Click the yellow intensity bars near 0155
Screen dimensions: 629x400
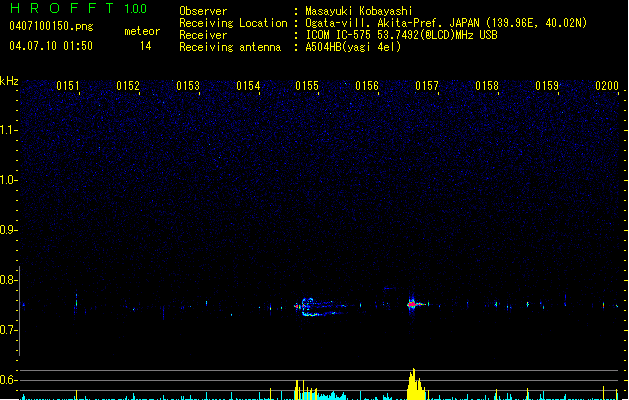(x=306, y=390)
